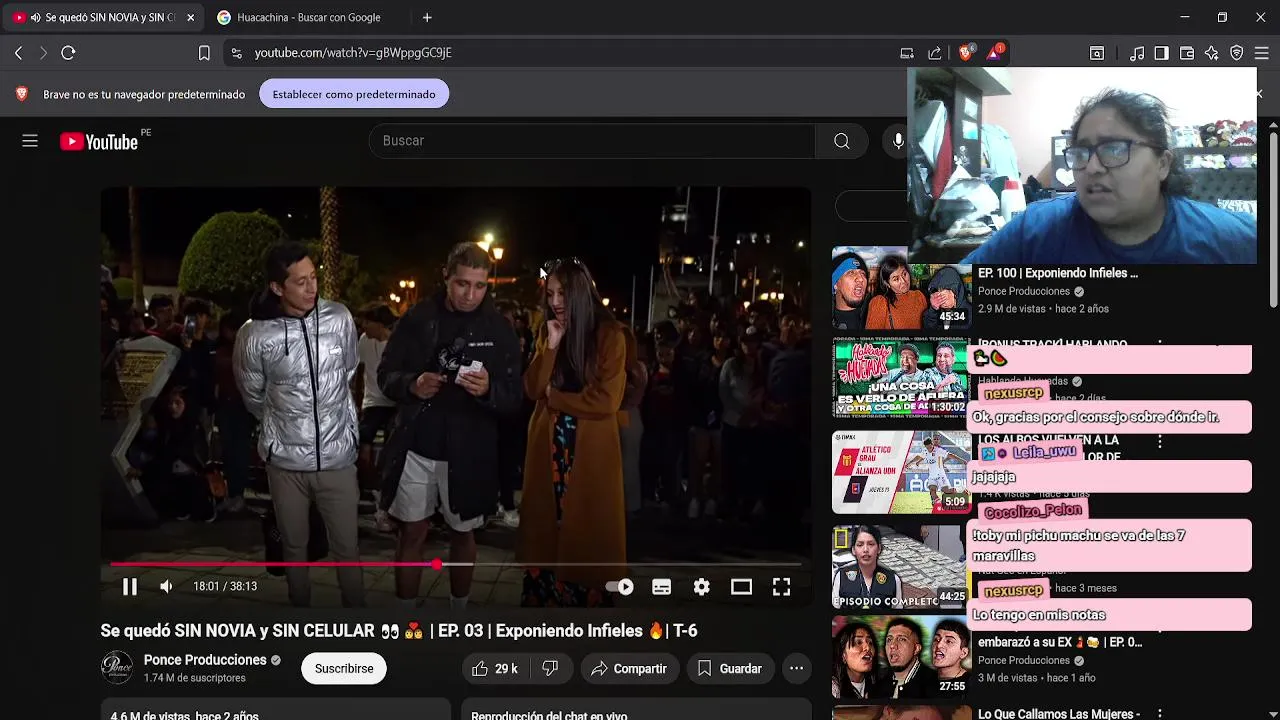This screenshot has height=720, width=1280.
Task: Open Leo AI sparkle icon
Action: click(1212, 53)
